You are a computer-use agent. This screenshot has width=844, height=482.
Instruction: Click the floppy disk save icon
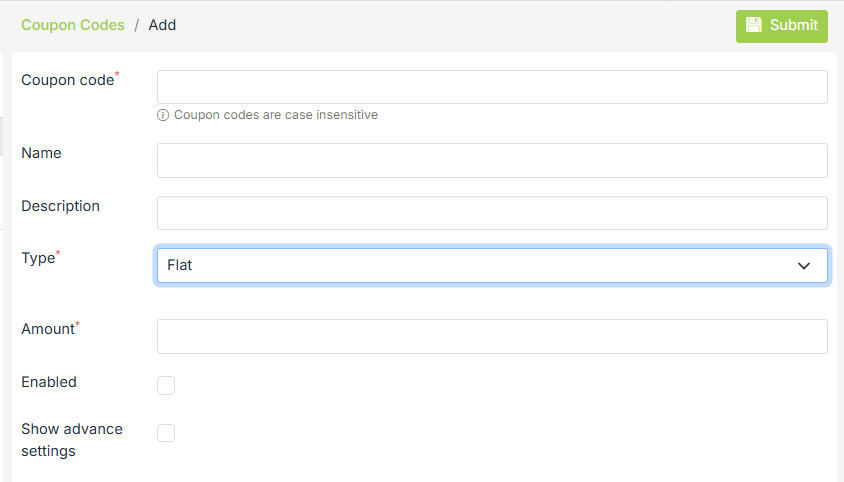[x=754, y=25]
